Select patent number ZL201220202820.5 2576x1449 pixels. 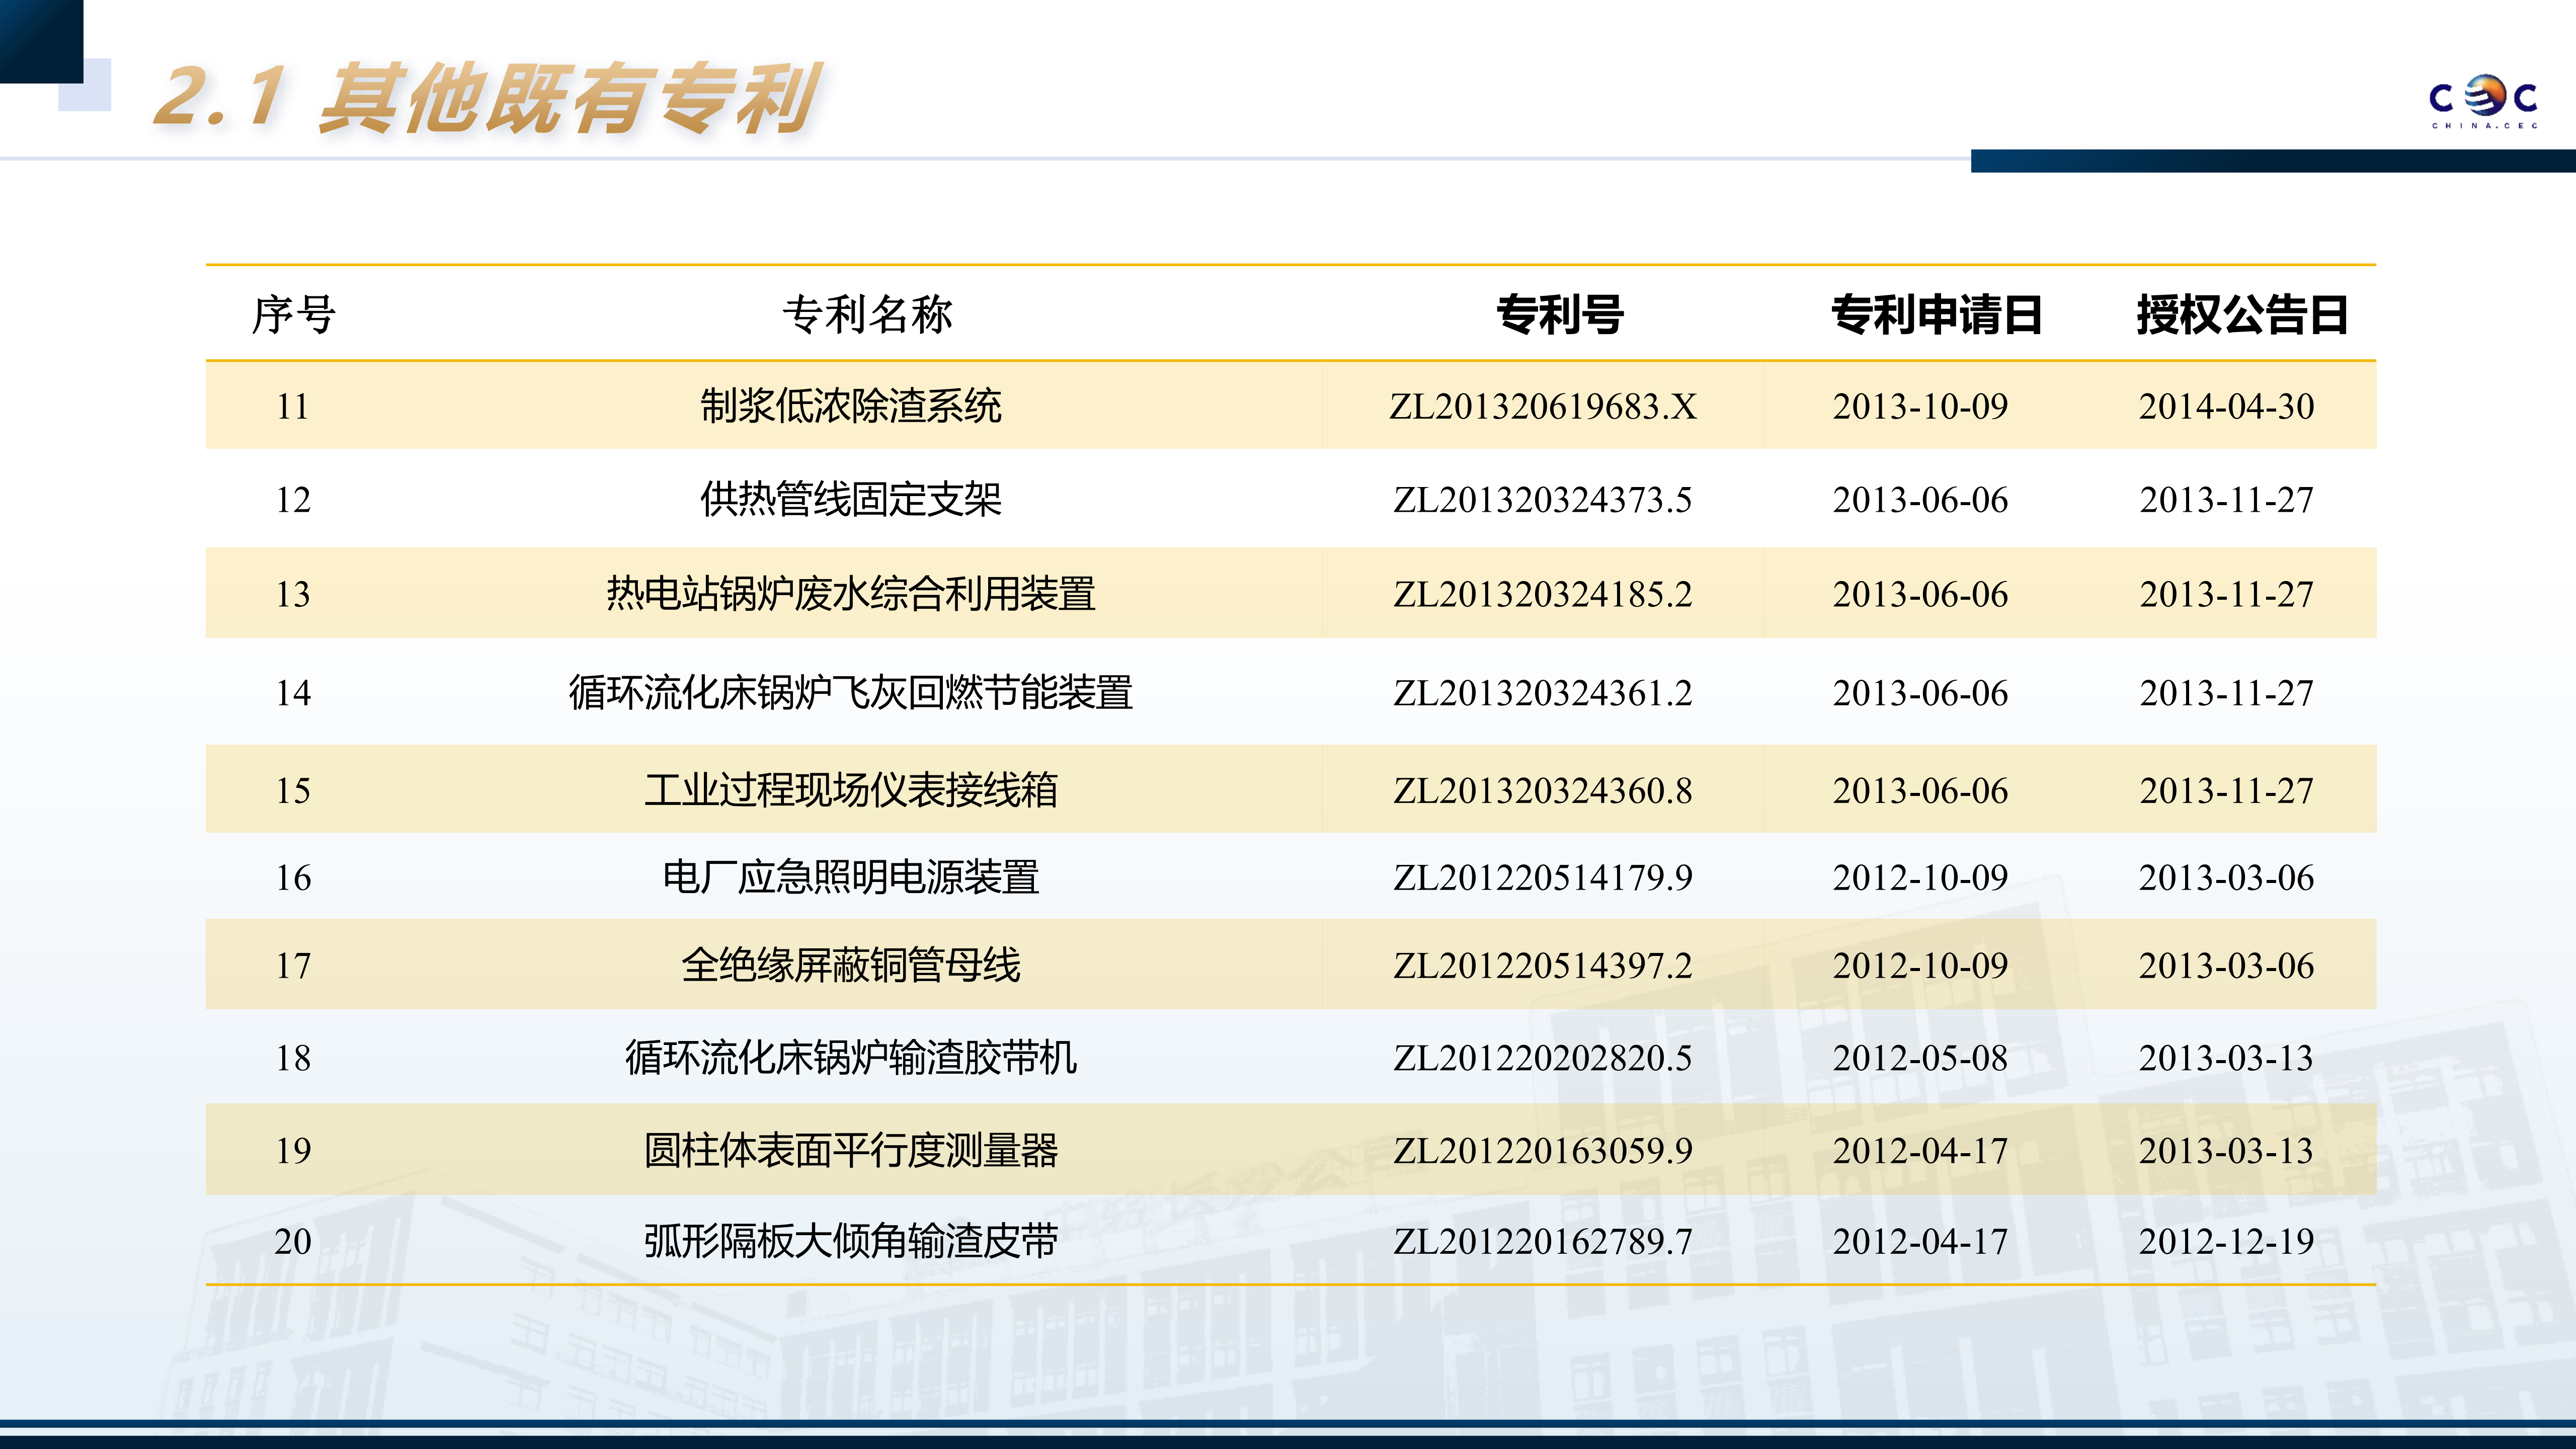coord(1542,1058)
